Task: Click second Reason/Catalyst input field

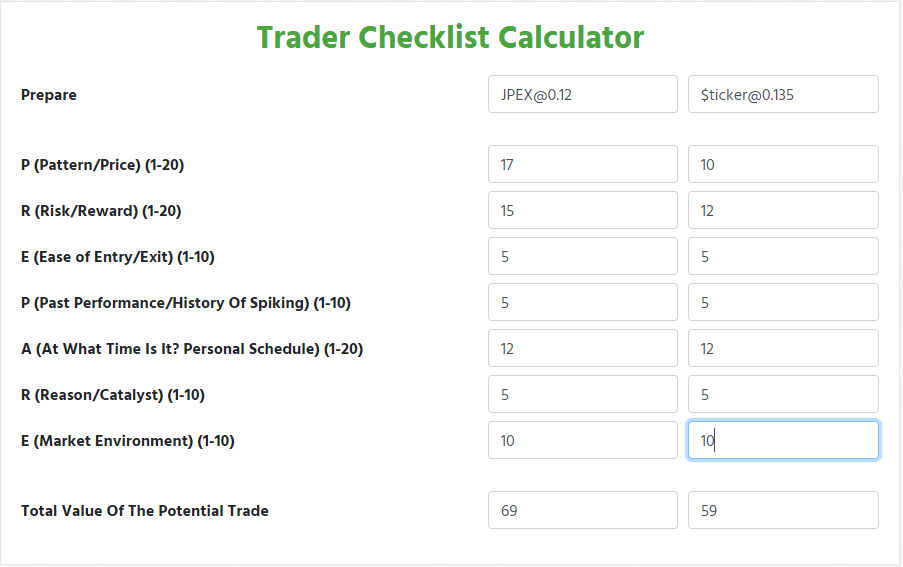Action: click(783, 394)
